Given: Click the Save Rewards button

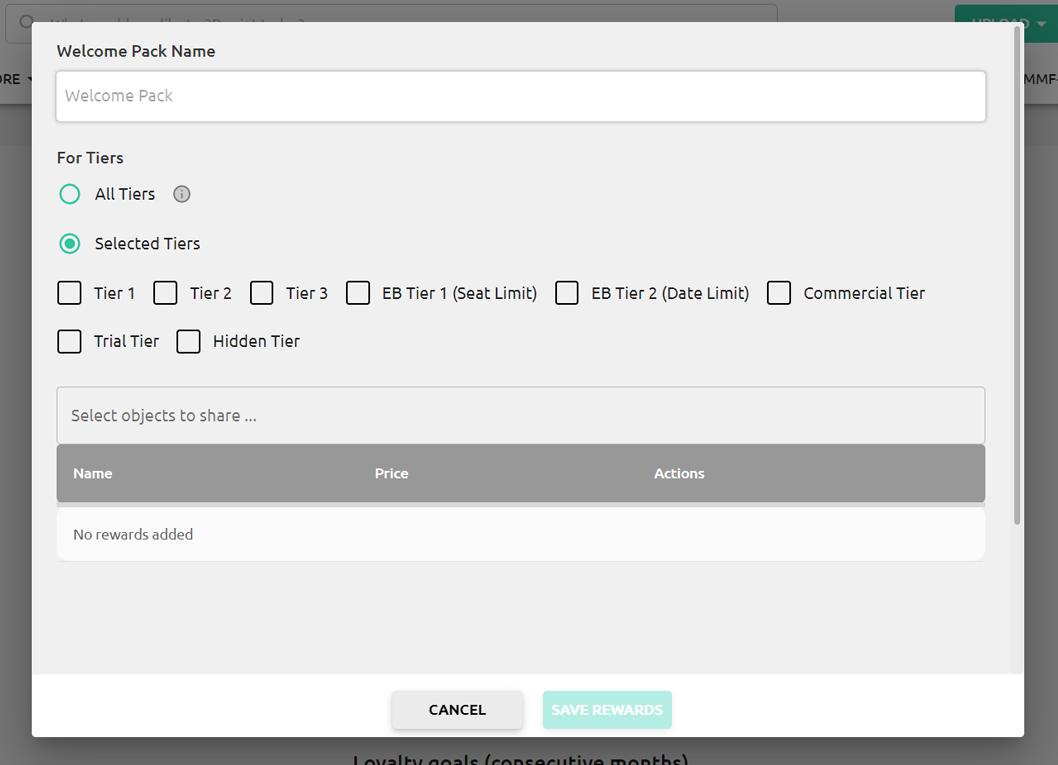Looking at the screenshot, I should click(x=607, y=710).
